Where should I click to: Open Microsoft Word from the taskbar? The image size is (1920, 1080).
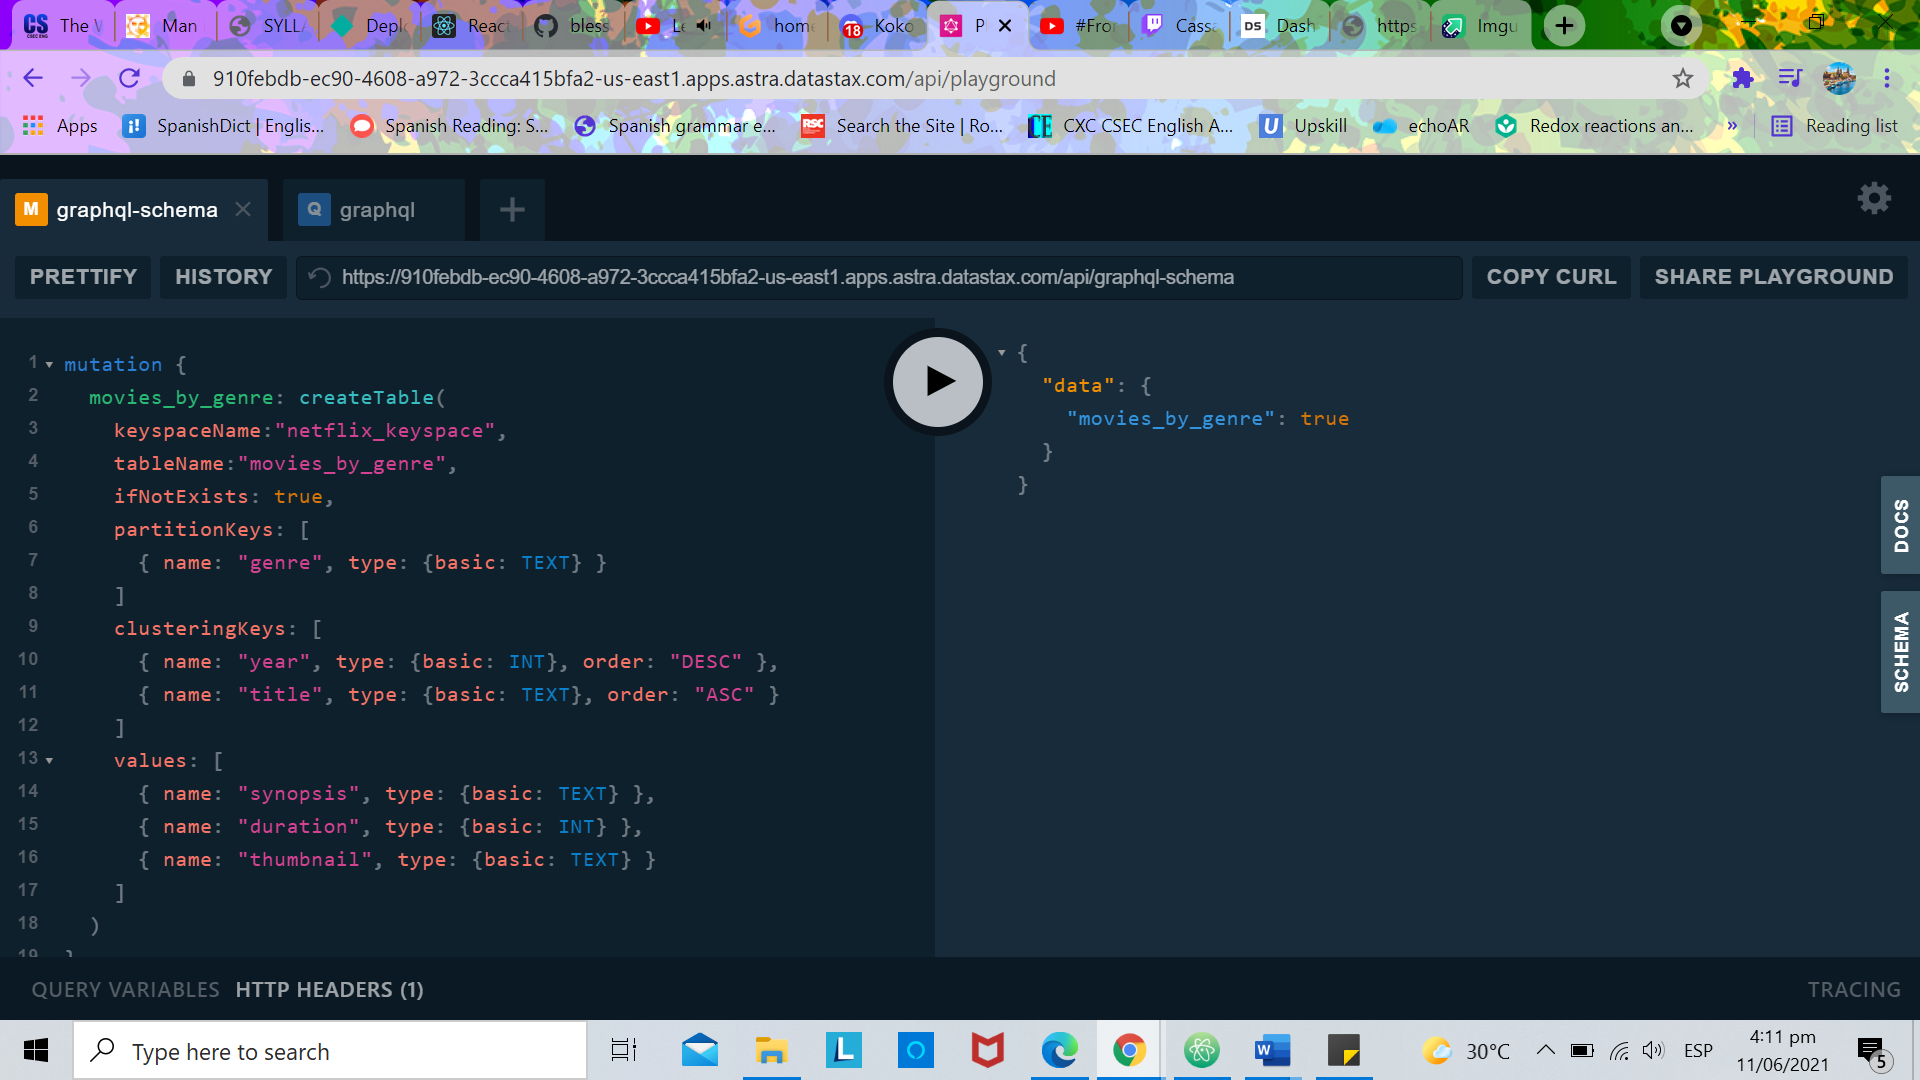click(x=1271, y=1050)
